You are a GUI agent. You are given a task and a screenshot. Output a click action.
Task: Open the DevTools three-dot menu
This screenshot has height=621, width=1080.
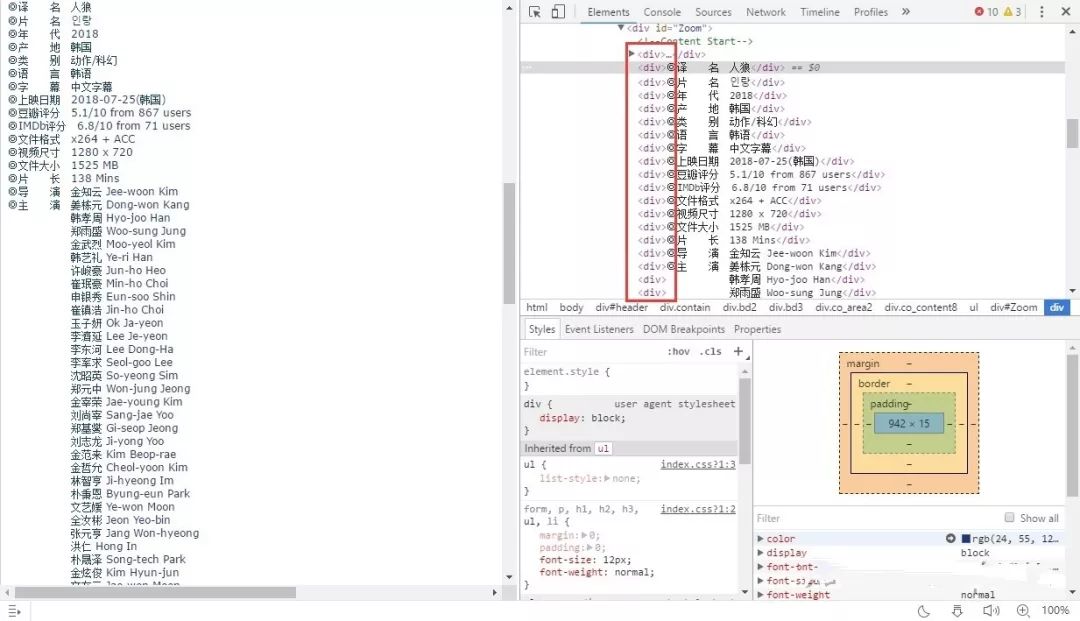[1041, 12]
